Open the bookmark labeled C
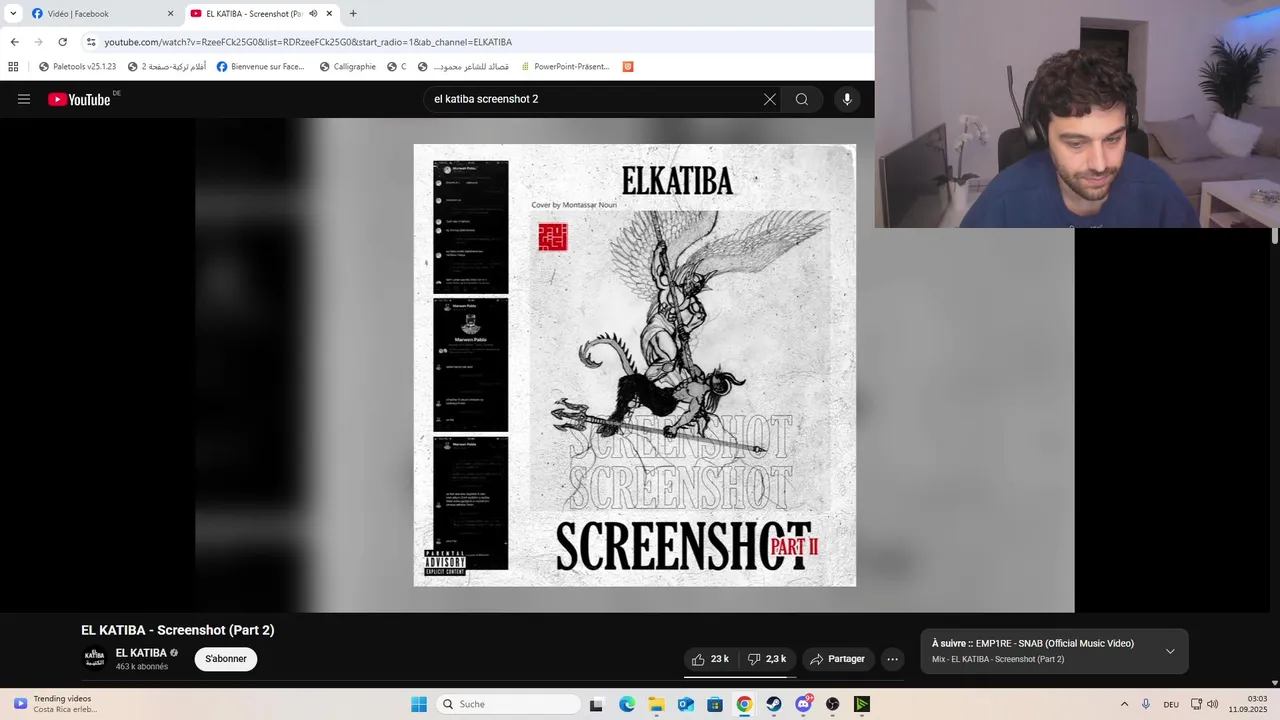Screen dimensions: 1280x720 coord(397,67)
